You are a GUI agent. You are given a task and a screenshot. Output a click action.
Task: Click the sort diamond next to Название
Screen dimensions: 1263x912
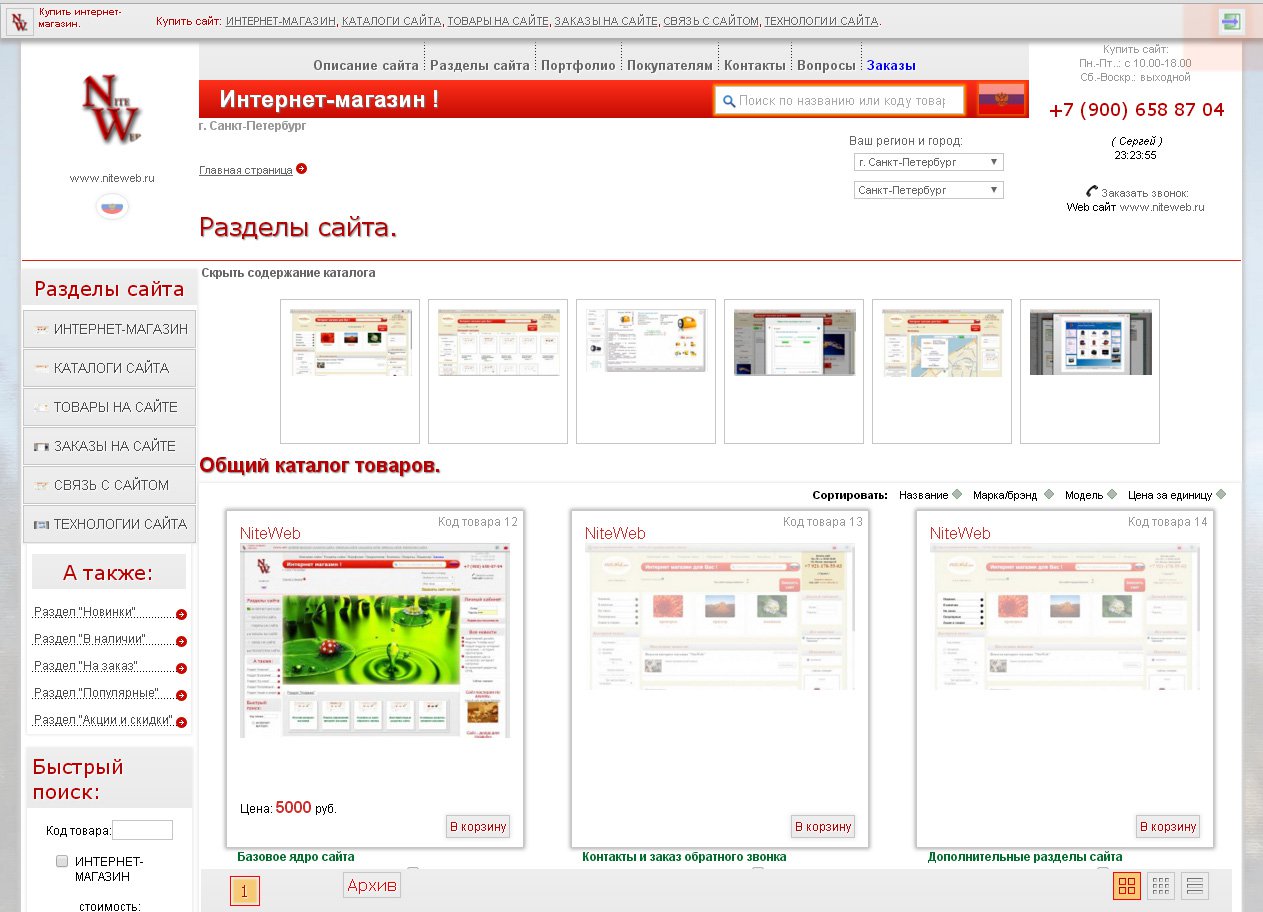point(957,495)
